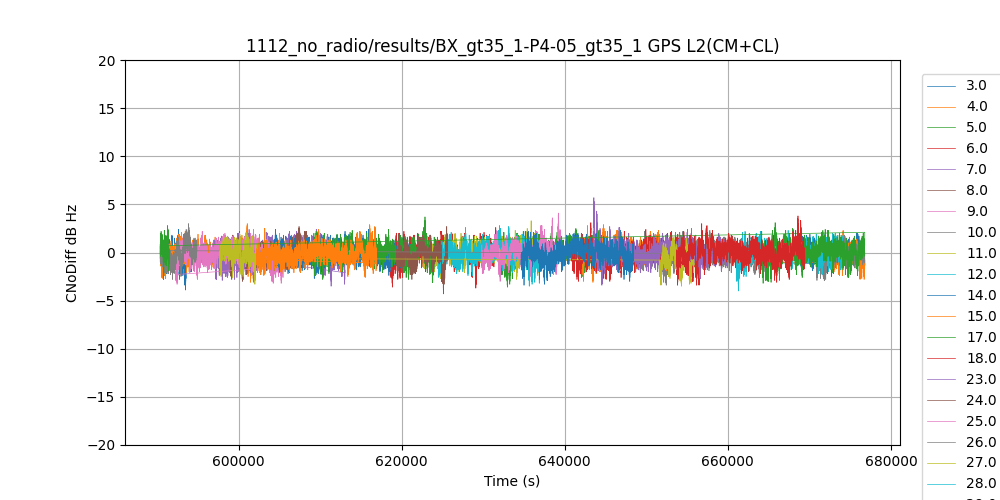Click the 10 y-axis tick label

(107, 157)
